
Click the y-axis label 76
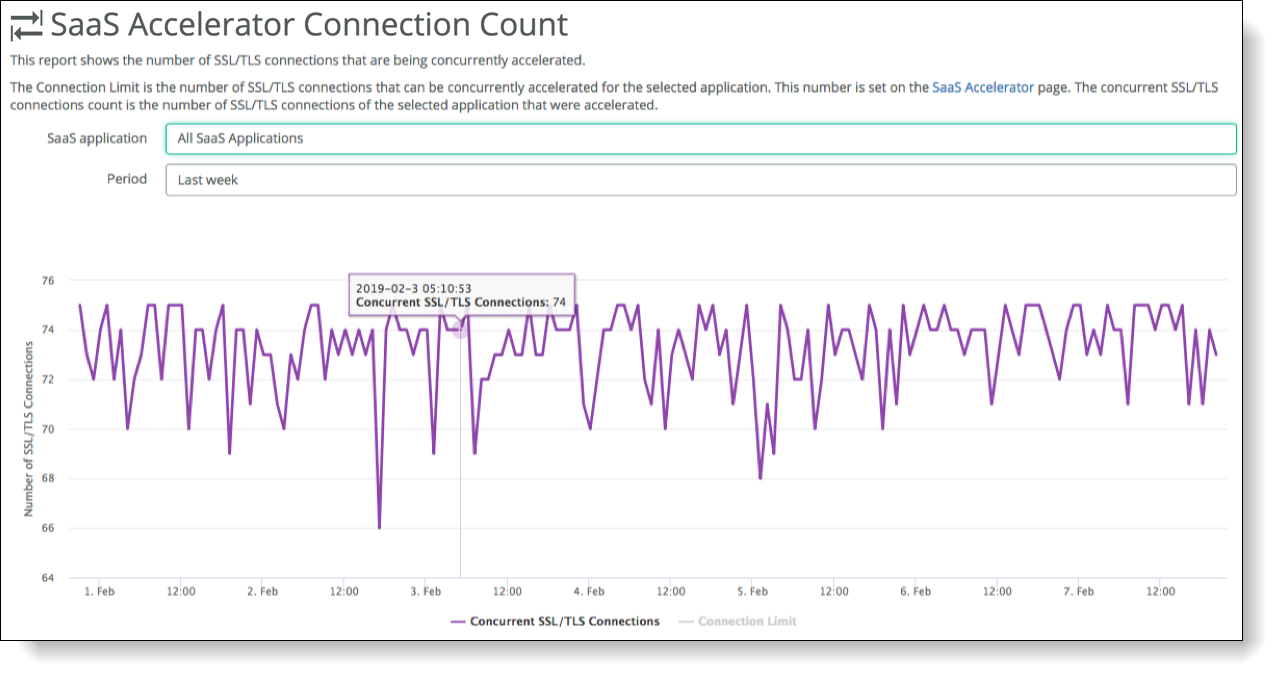coord(48,281)
